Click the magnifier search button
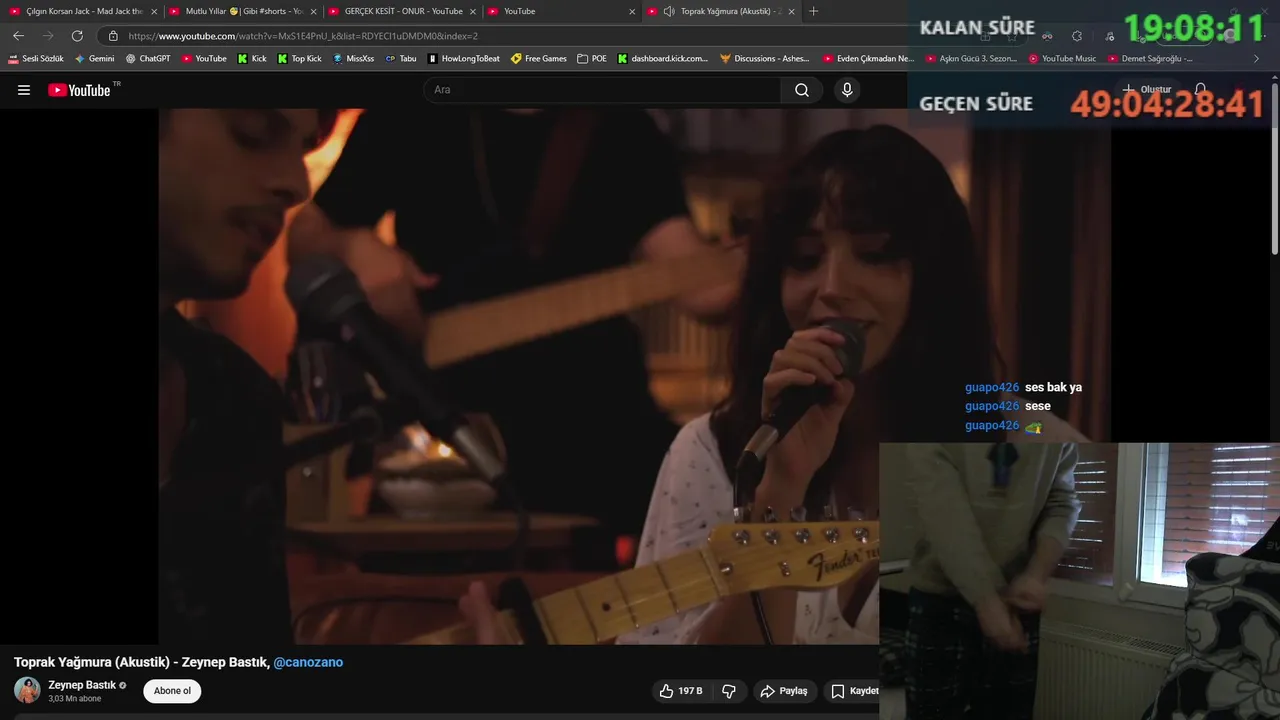 [x=802, y=90]
